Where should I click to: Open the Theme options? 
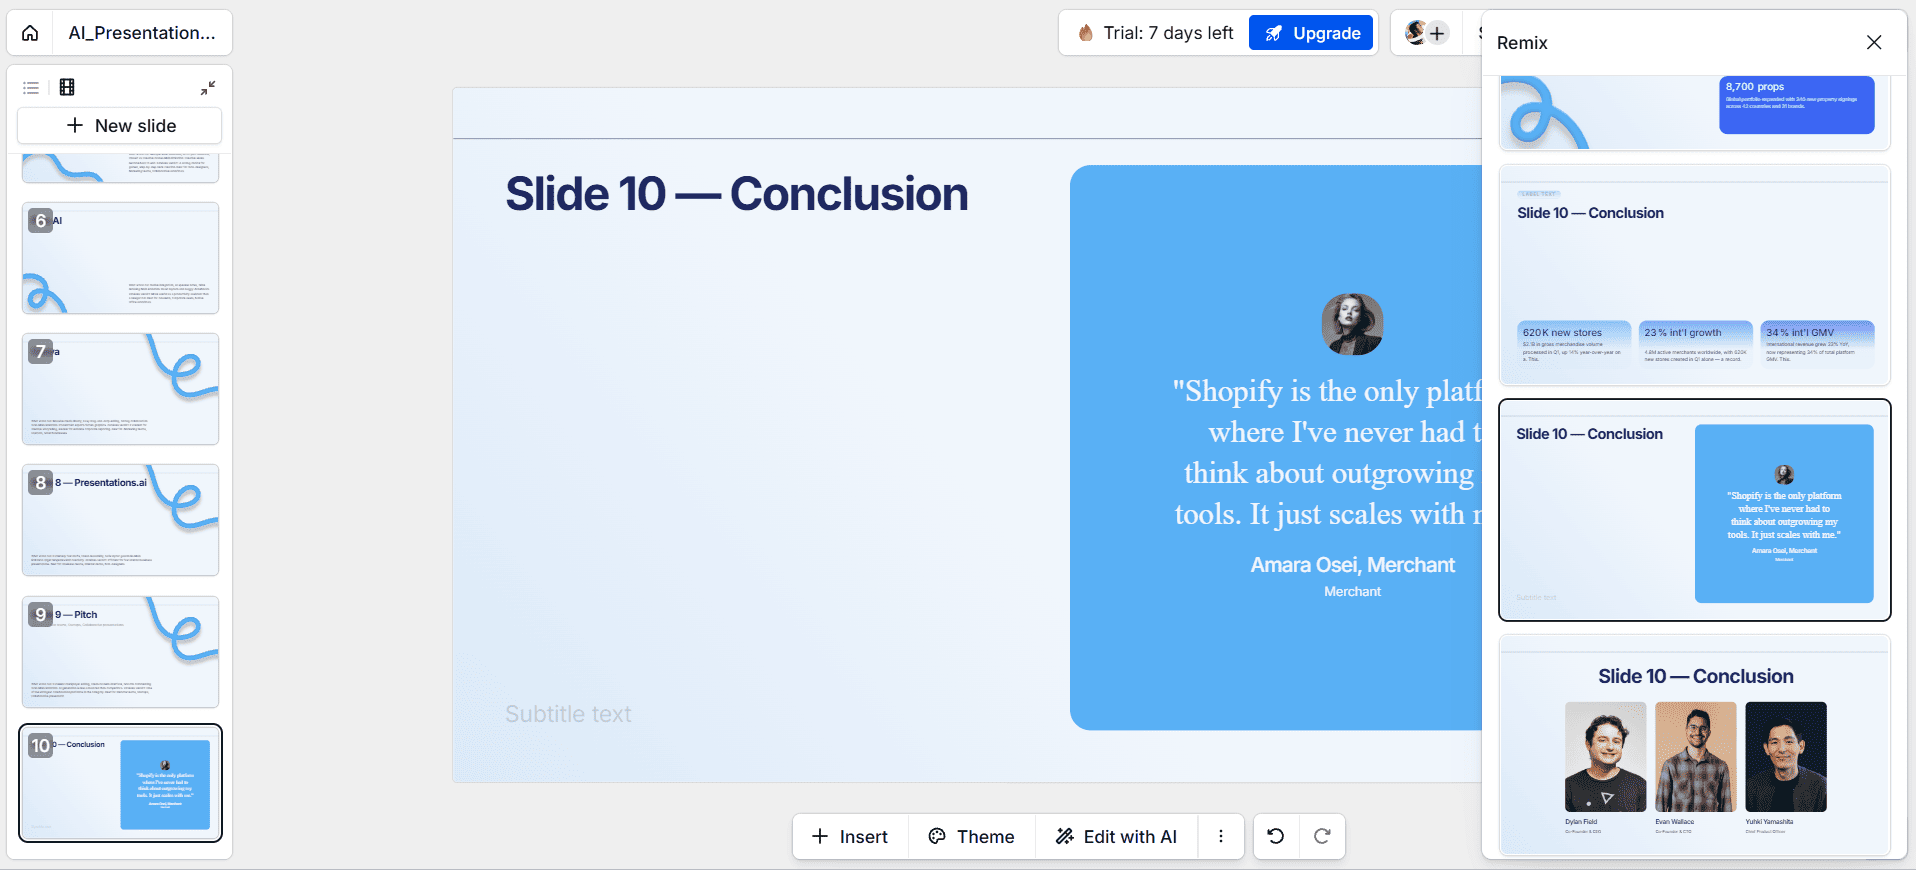click(971, 837)
